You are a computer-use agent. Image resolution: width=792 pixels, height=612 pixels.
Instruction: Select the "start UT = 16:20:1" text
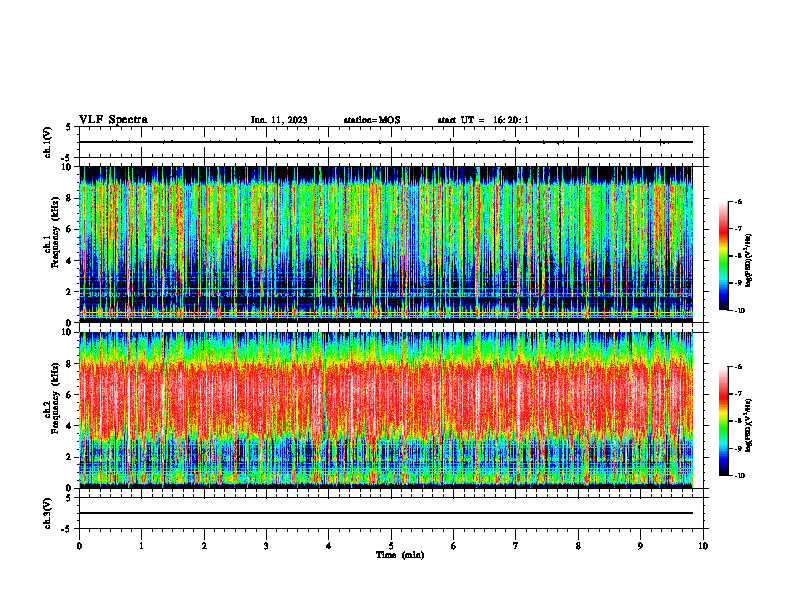click(483, 120)
